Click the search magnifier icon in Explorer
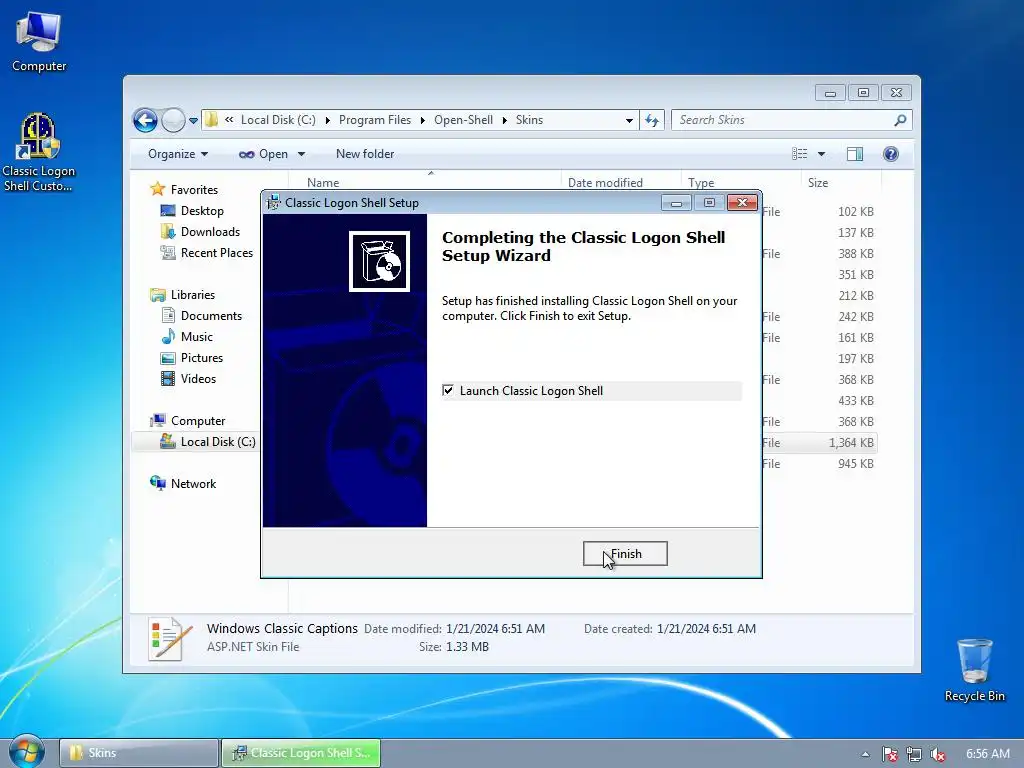 click(x=900, y=120)
